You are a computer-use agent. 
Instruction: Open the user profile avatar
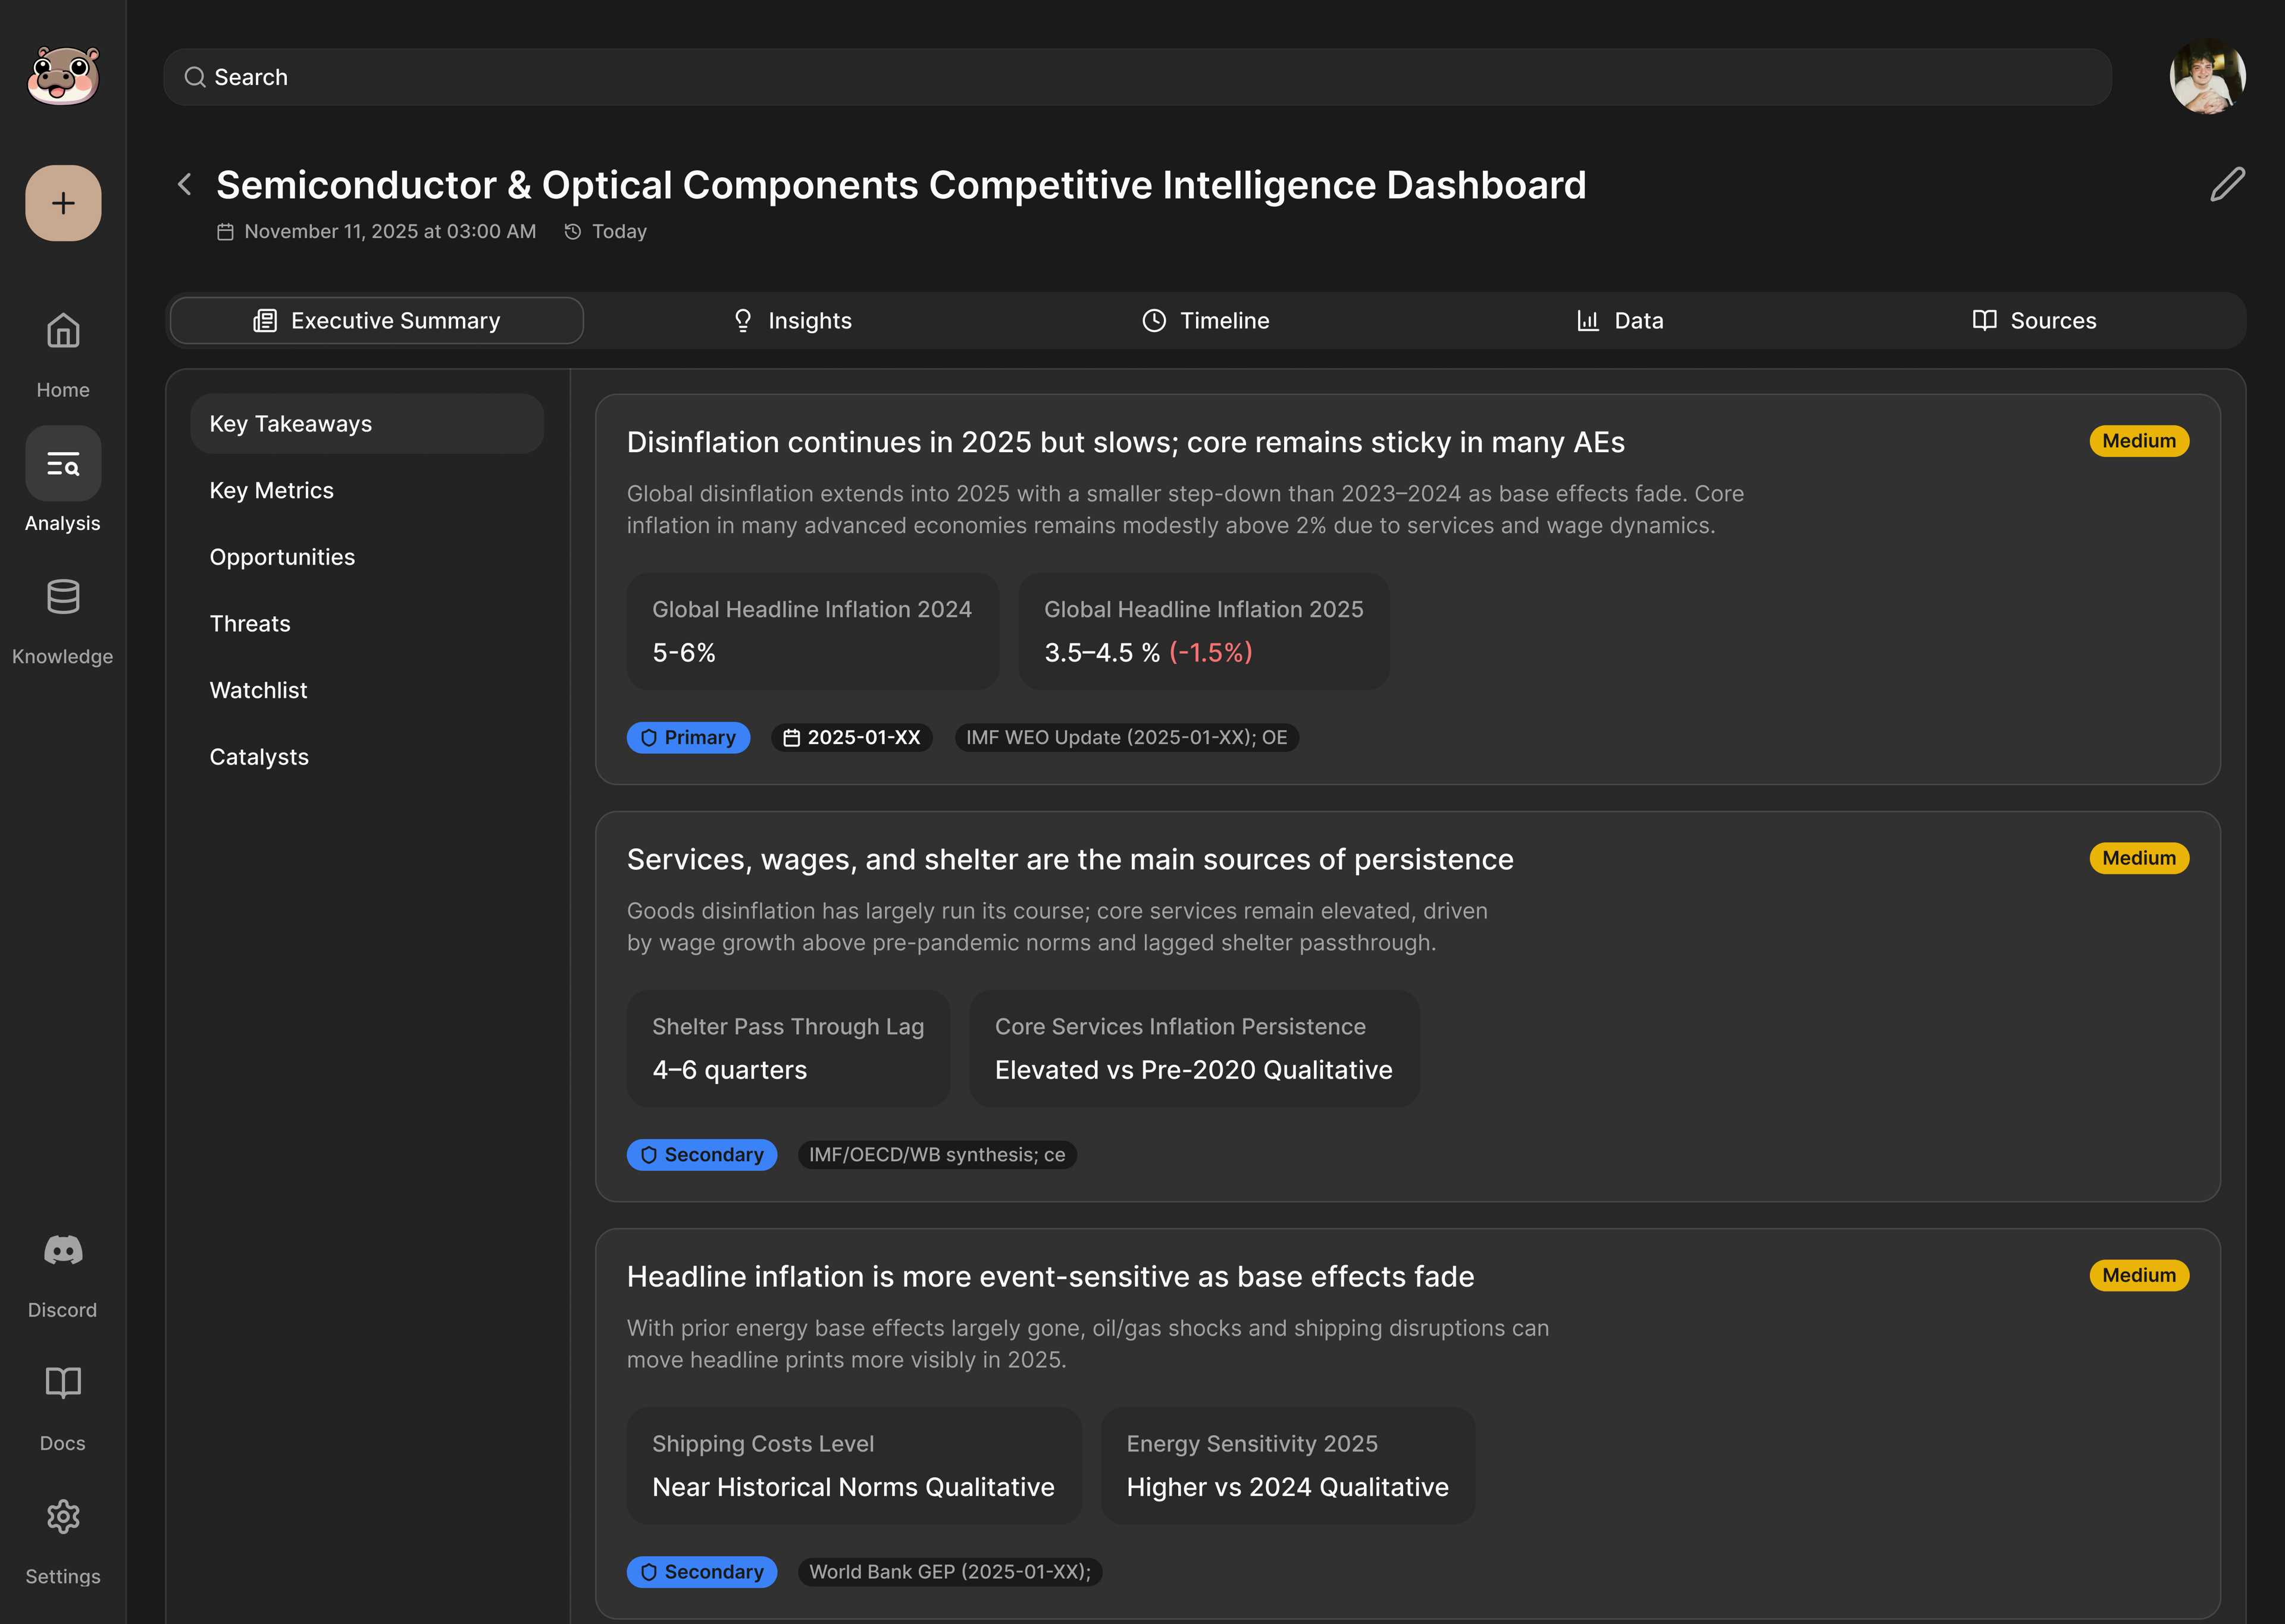2207,77
